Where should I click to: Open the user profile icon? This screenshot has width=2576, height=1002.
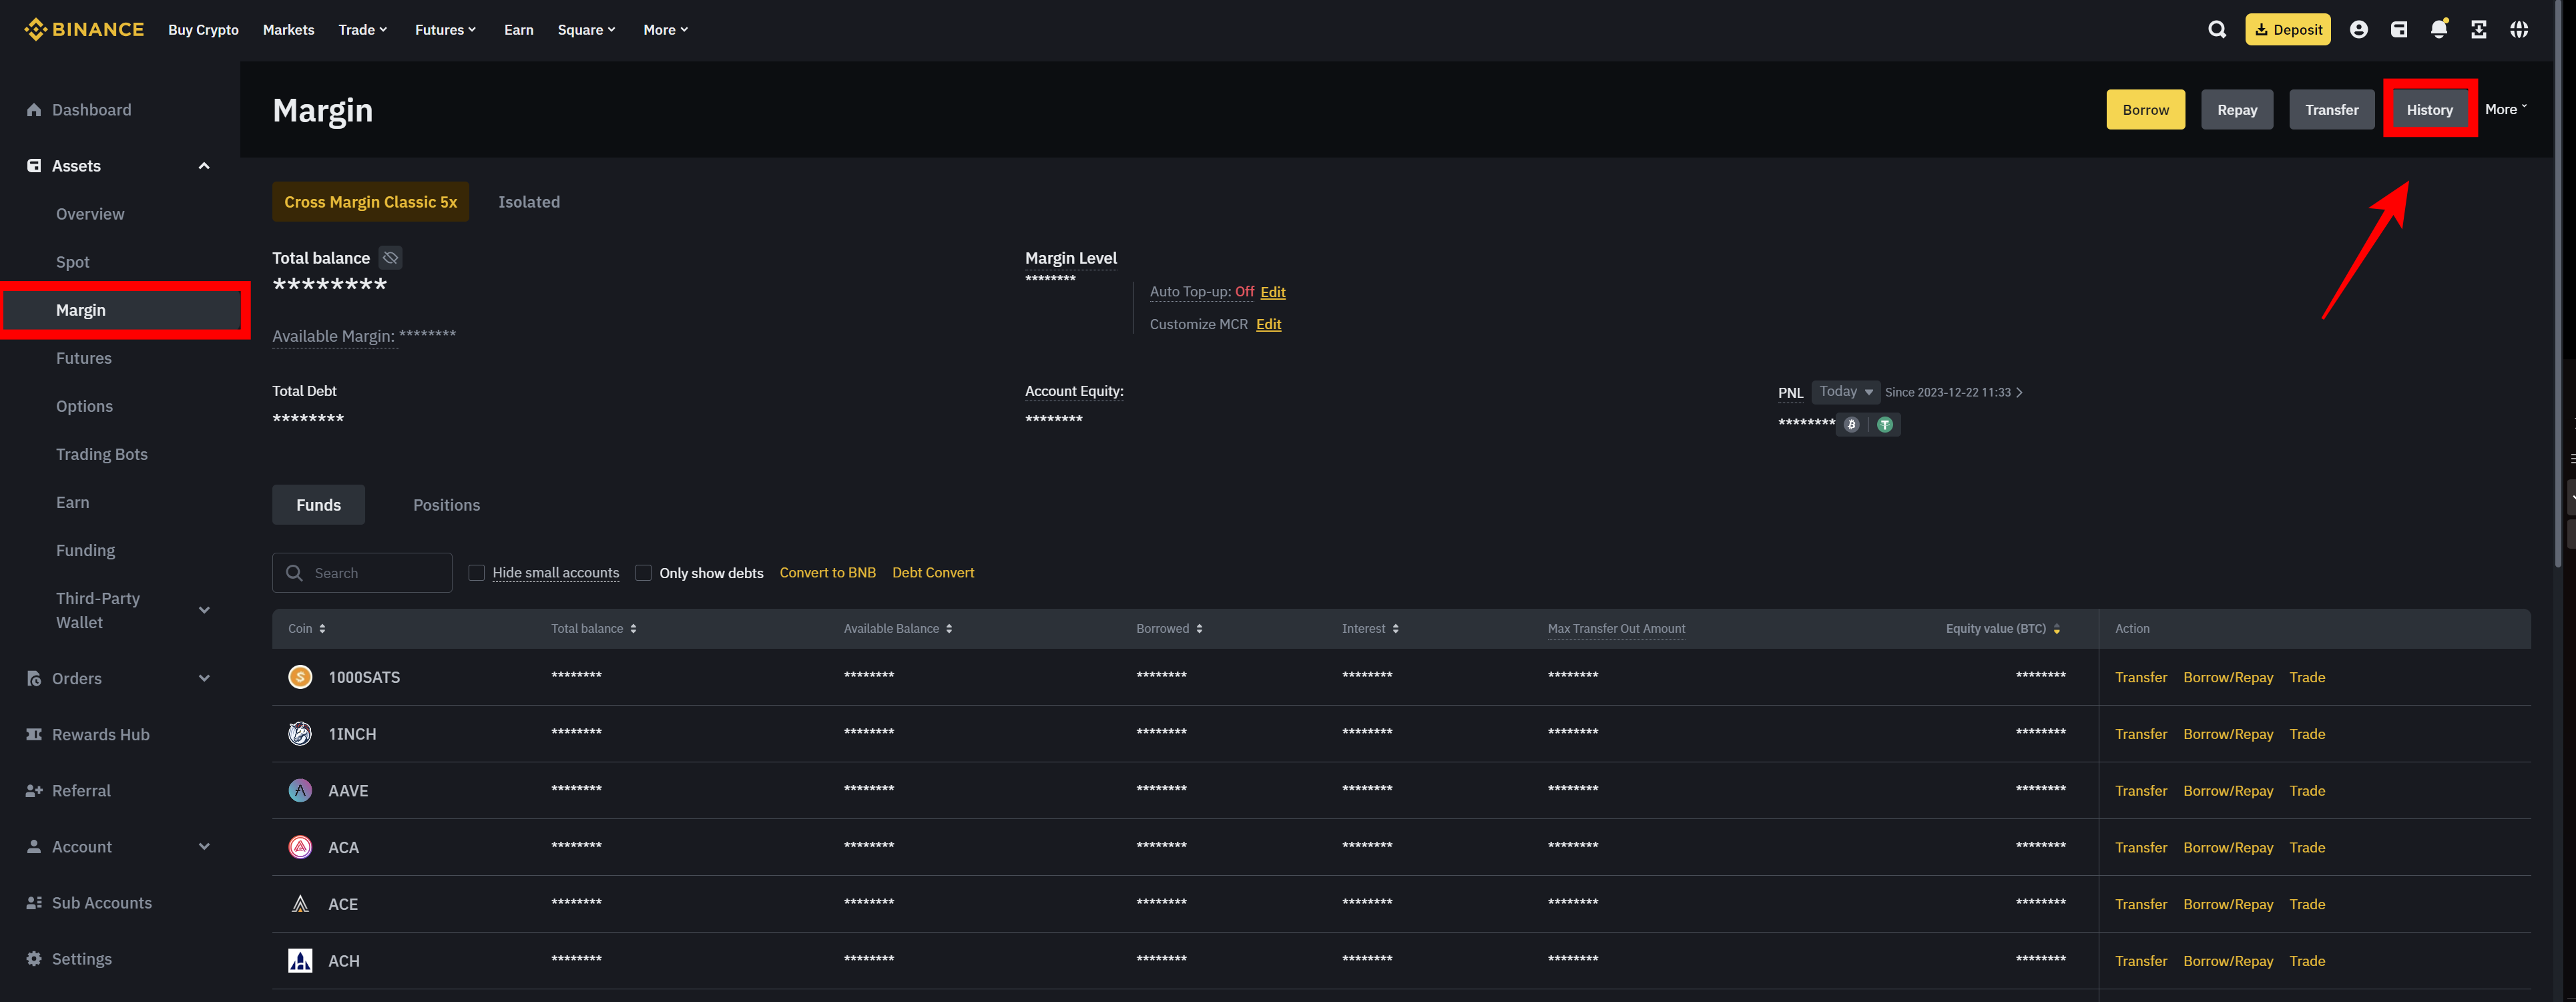[2358, 29]
